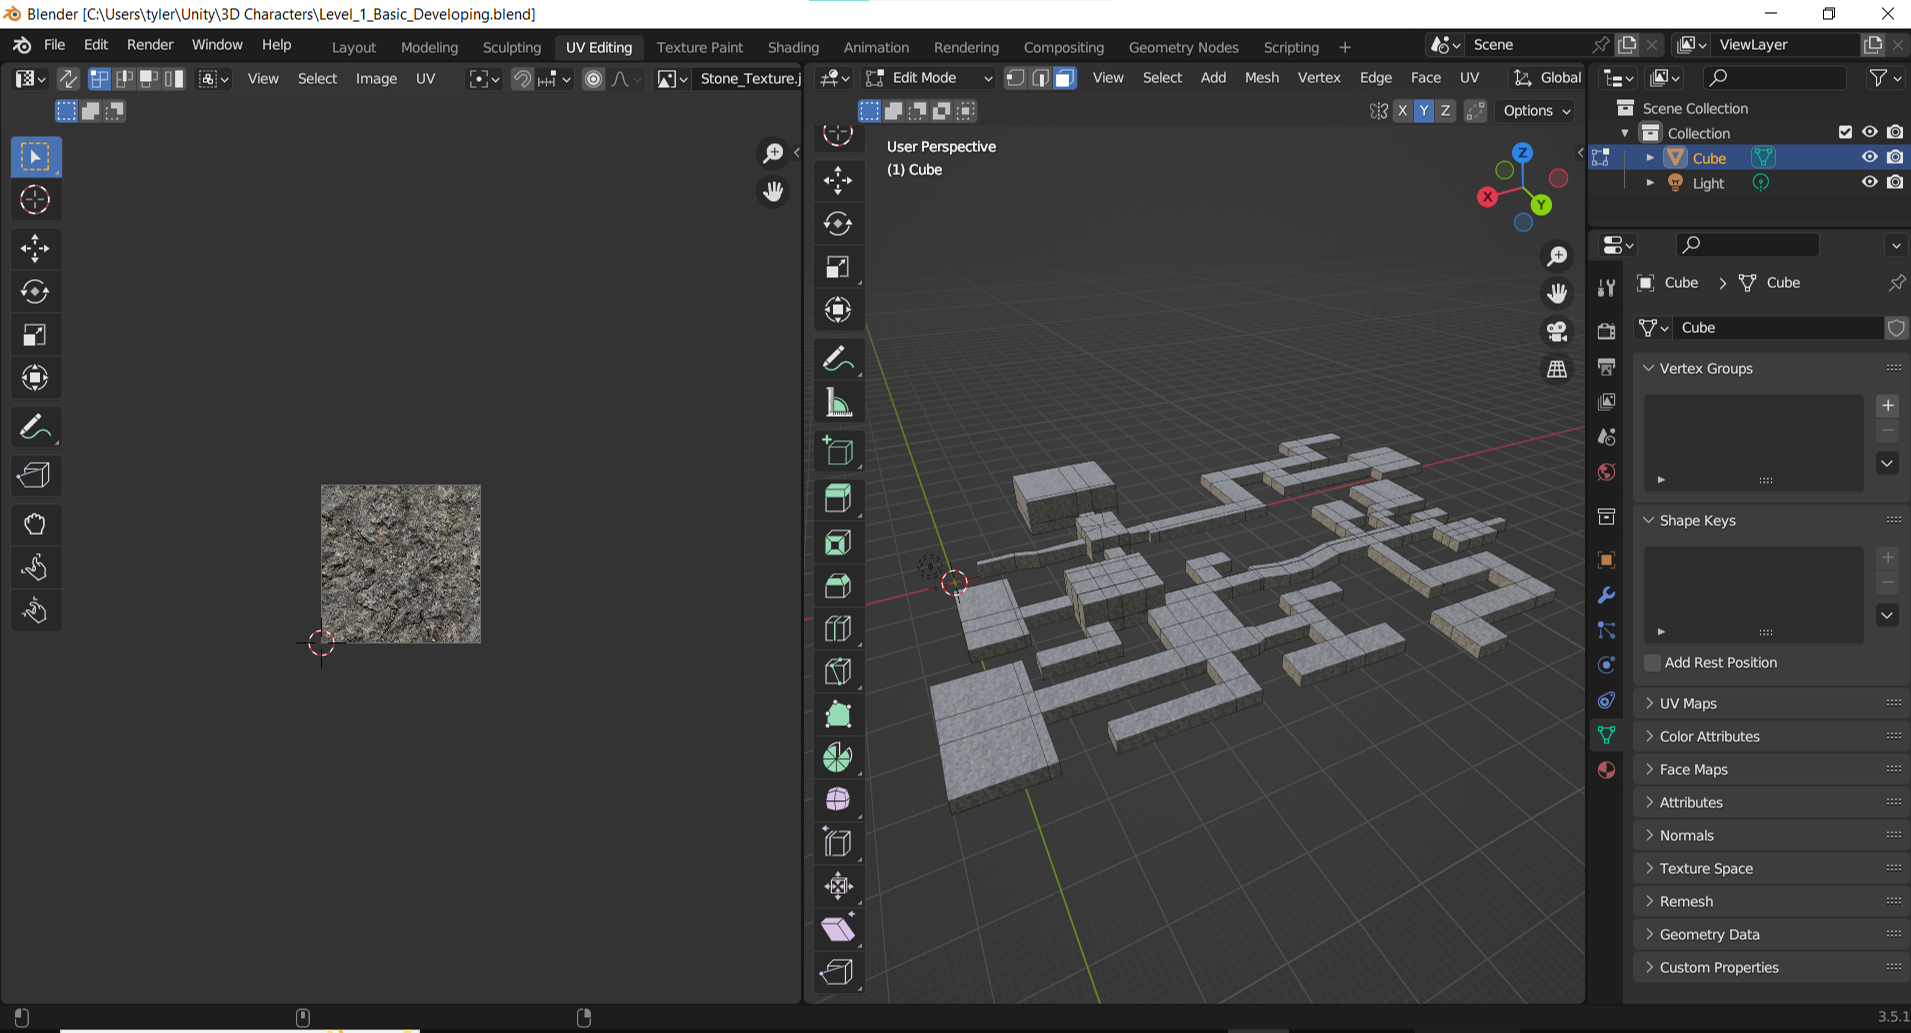The width and height of the screenshot is (1911, 1033).
Task: Enable the Add Rest Position checkbox
Action: (x=1652, y=663)
